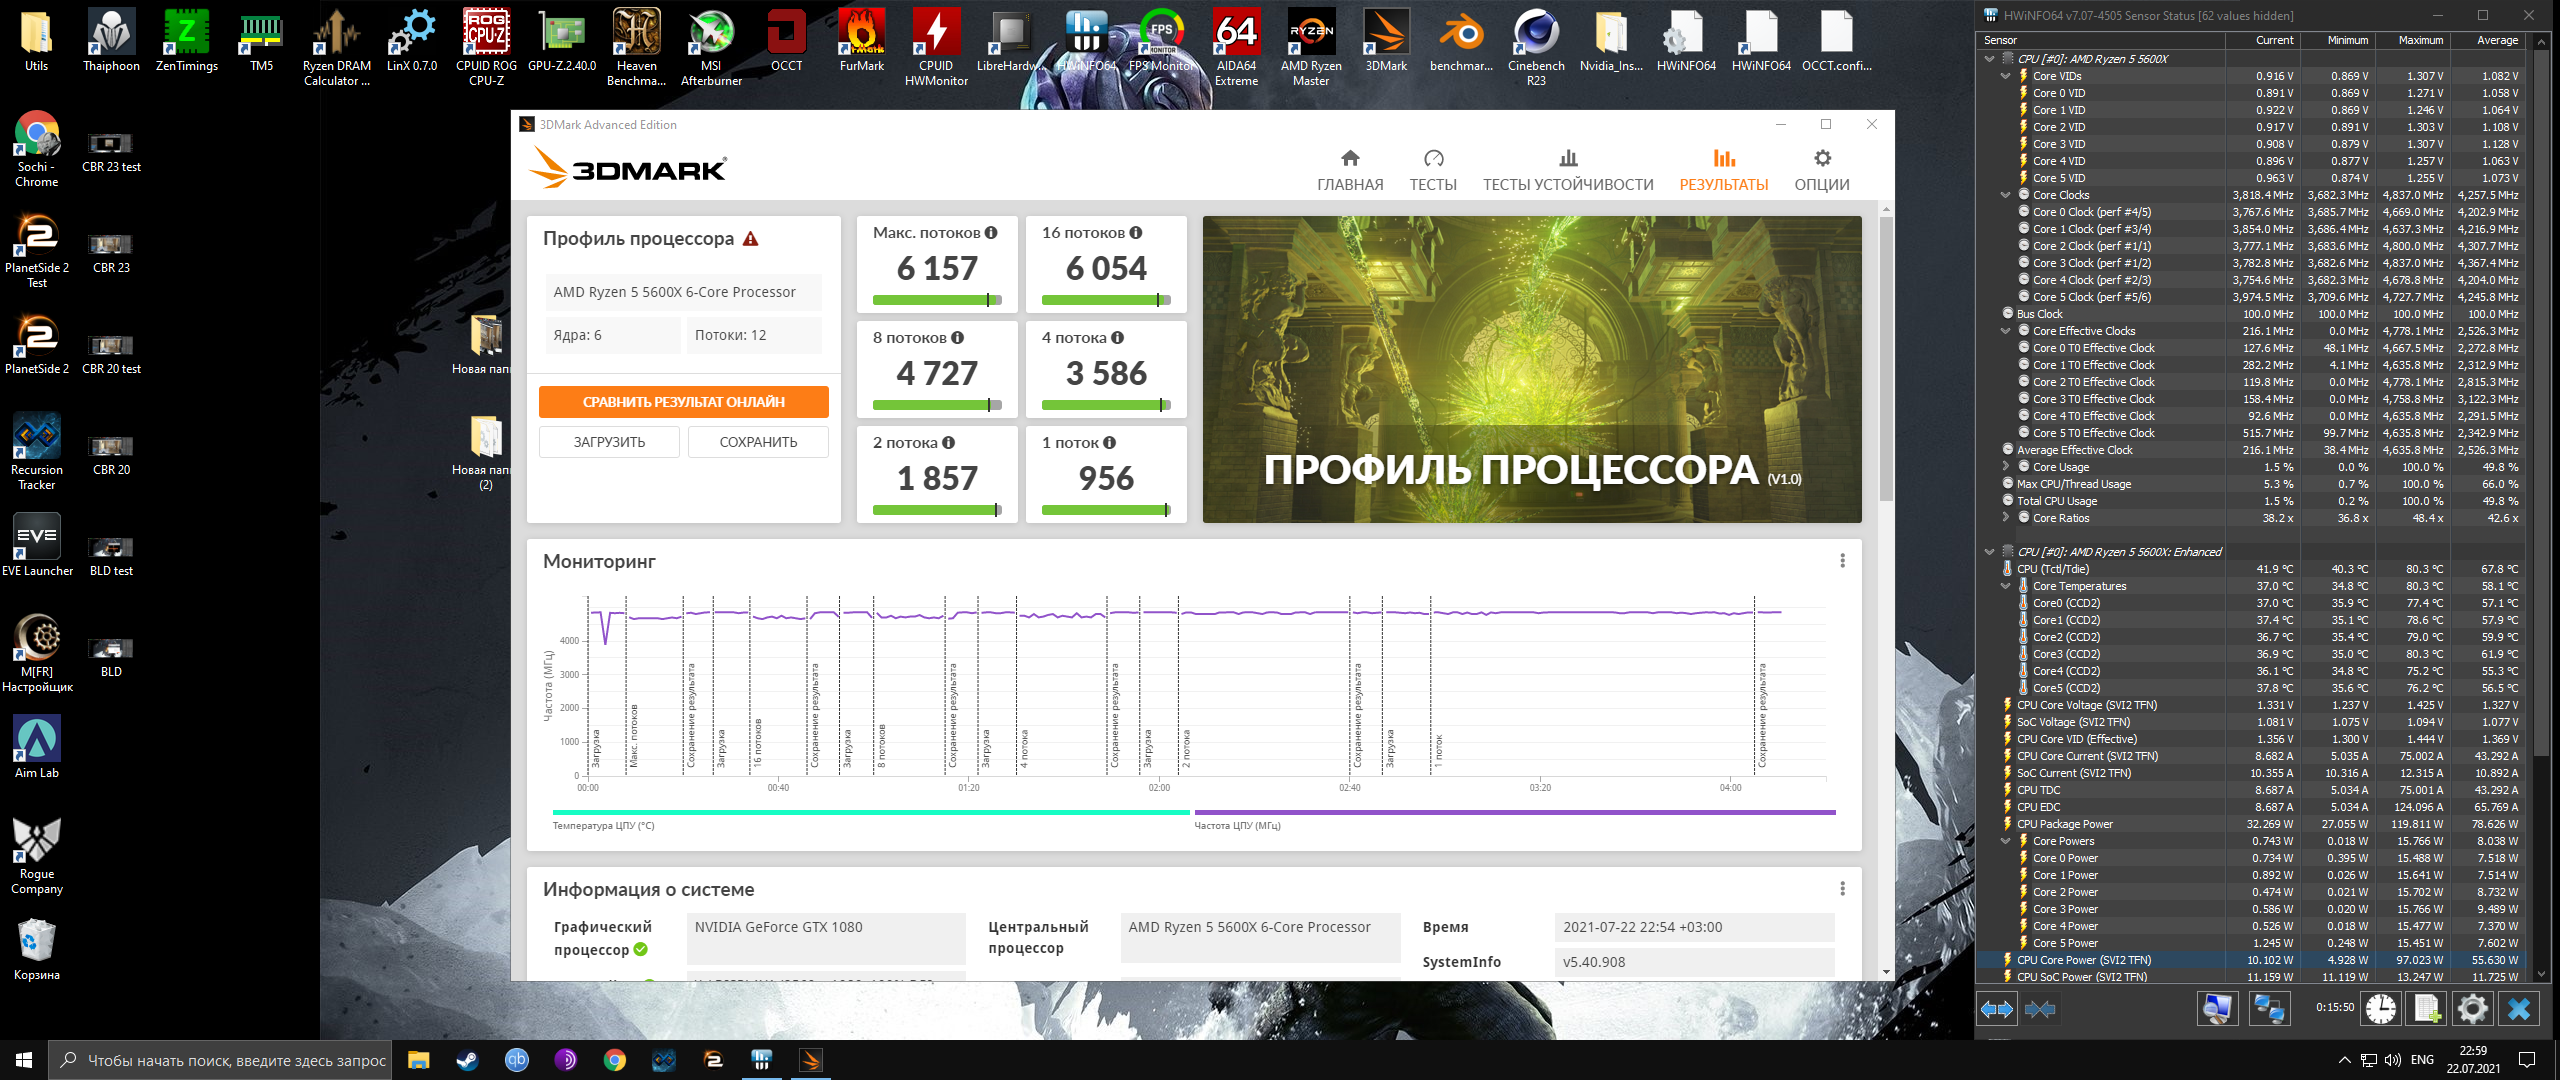
Task: Click HWiNFO logging sheet with plus icon
Action: click(2427, 1009)
